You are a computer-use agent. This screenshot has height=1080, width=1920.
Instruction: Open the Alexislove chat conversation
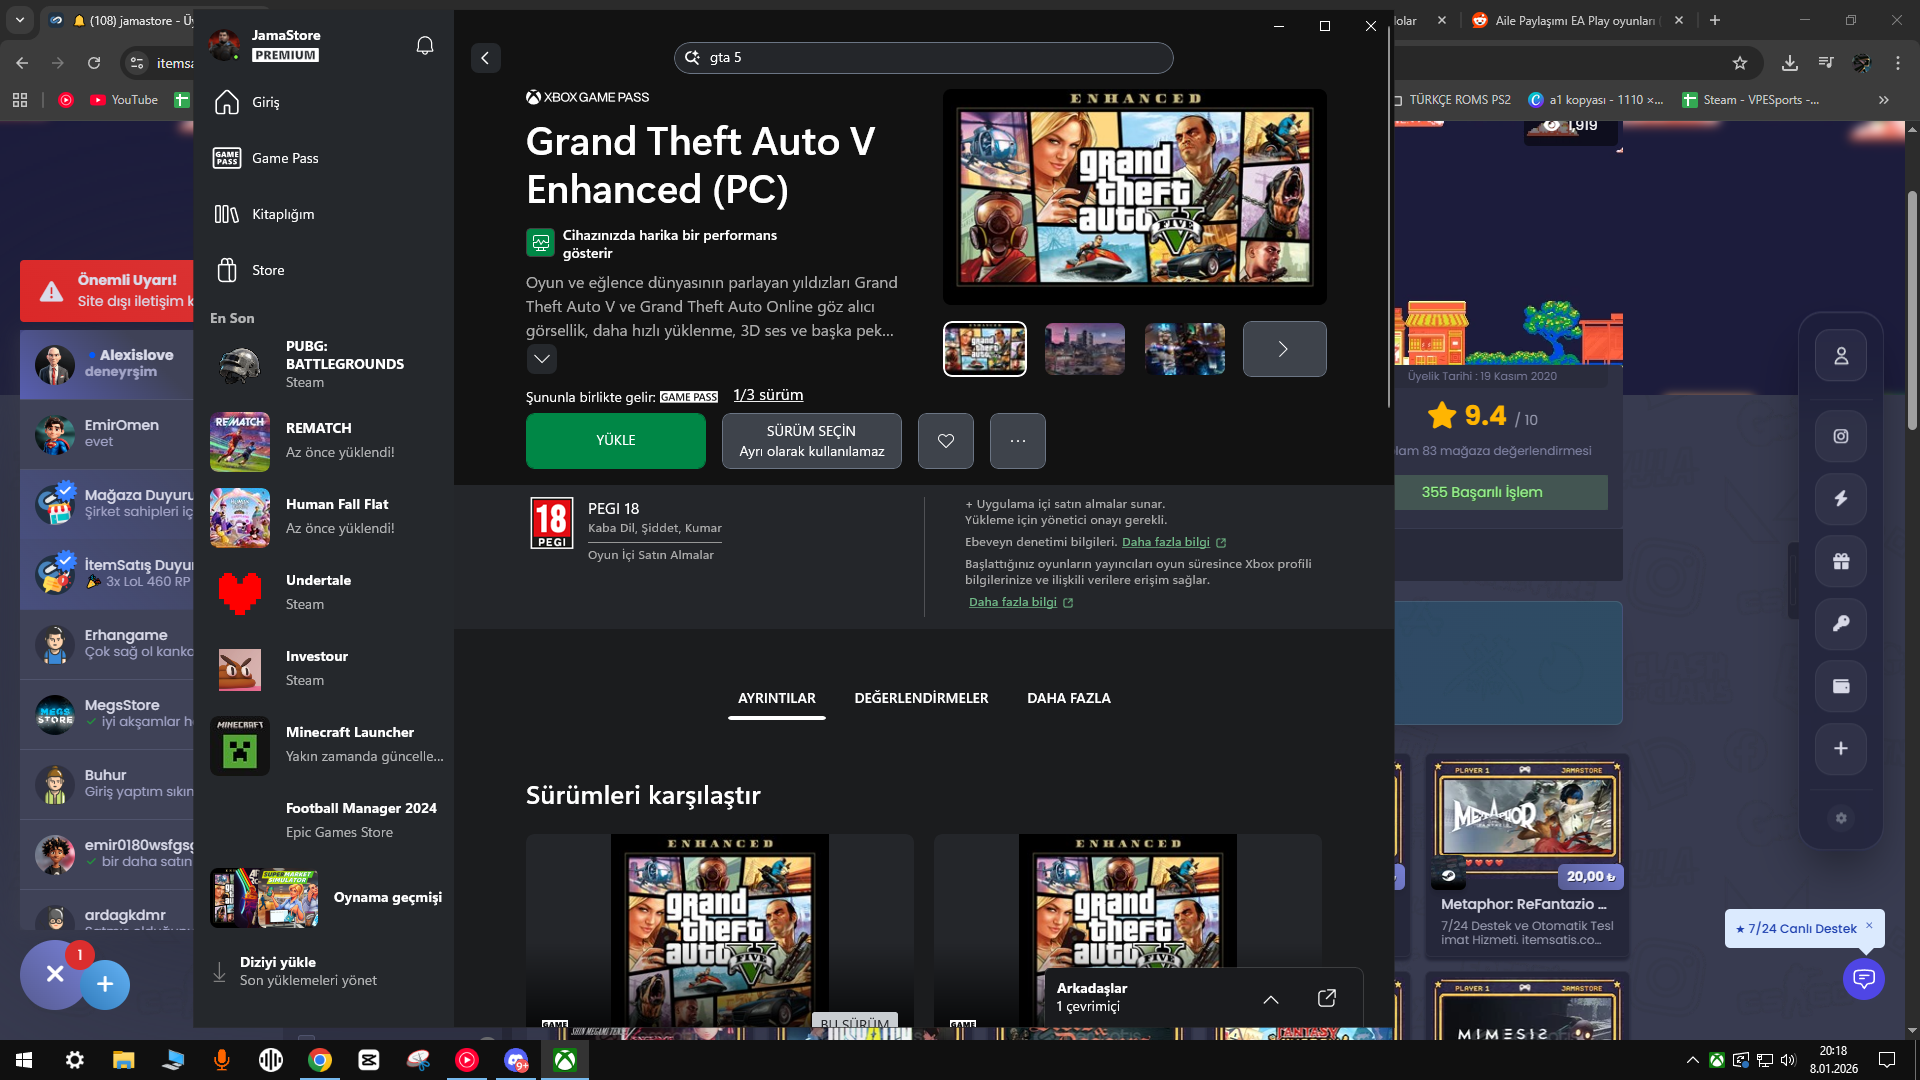(x=108, y=364)
